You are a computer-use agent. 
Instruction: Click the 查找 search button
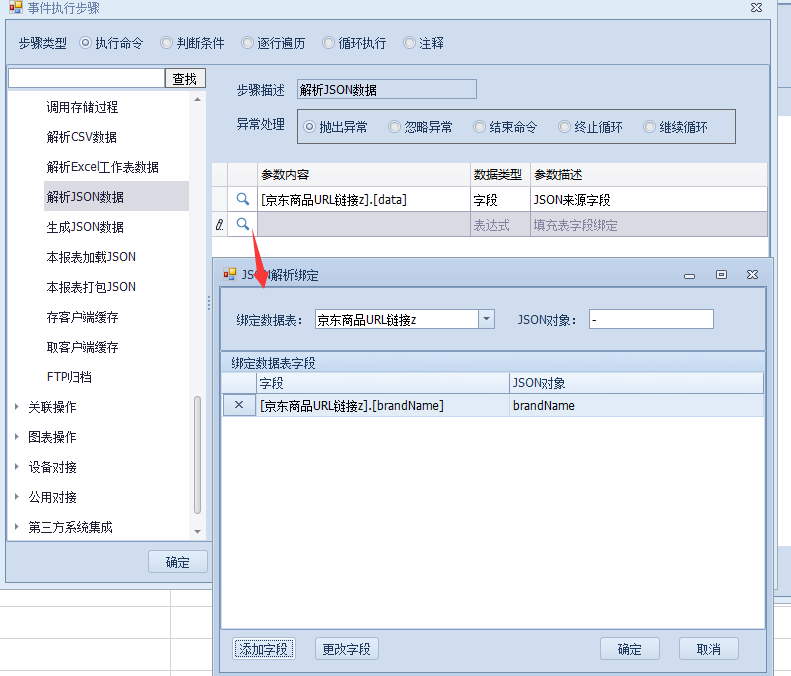point(185,78)
